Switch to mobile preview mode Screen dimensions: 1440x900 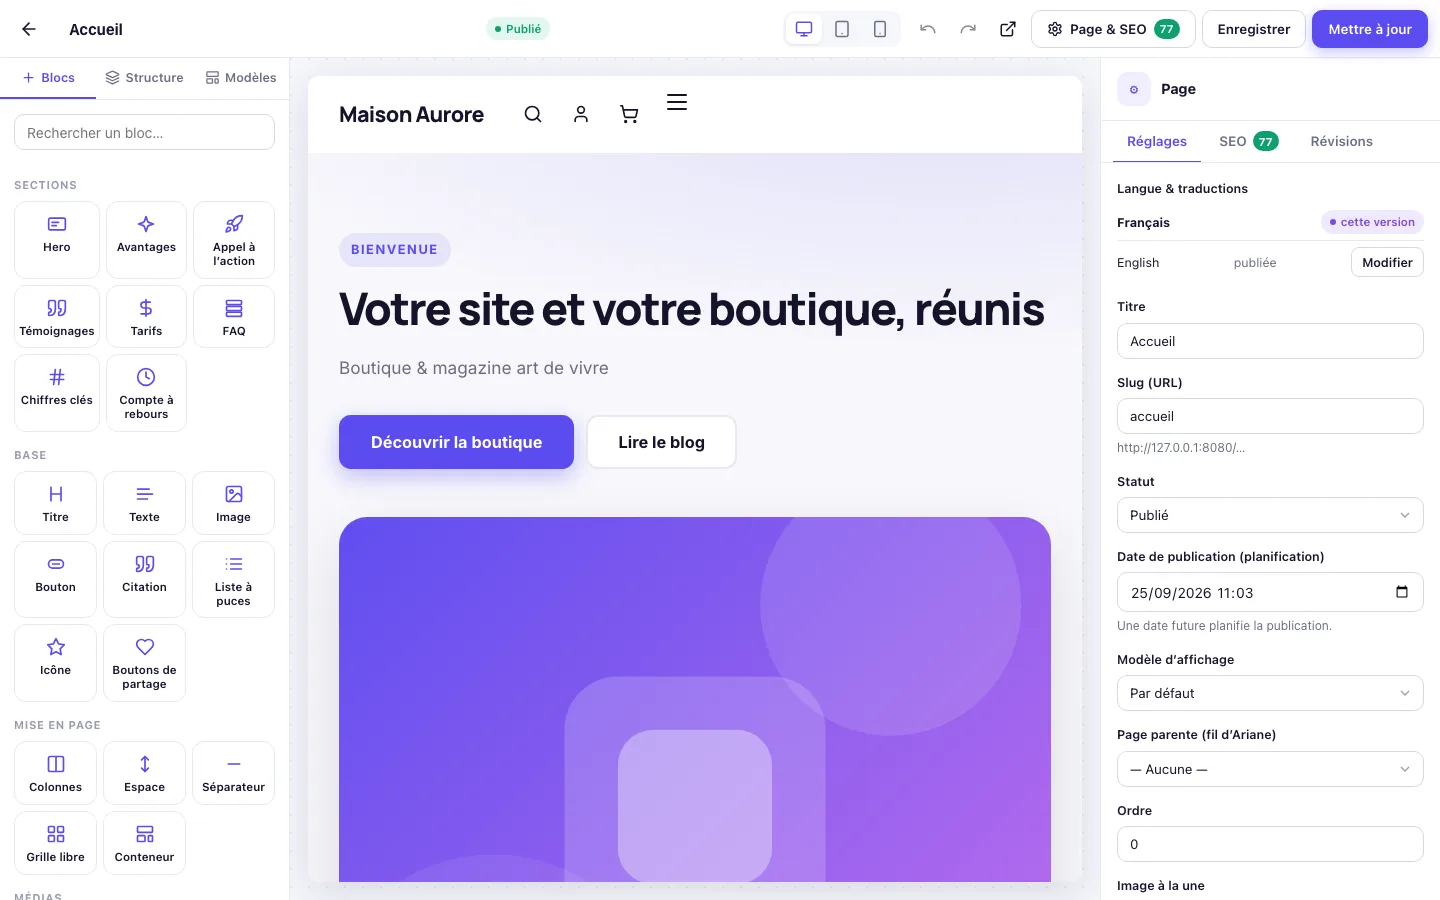pyautogui.click(x=880, y=29)
